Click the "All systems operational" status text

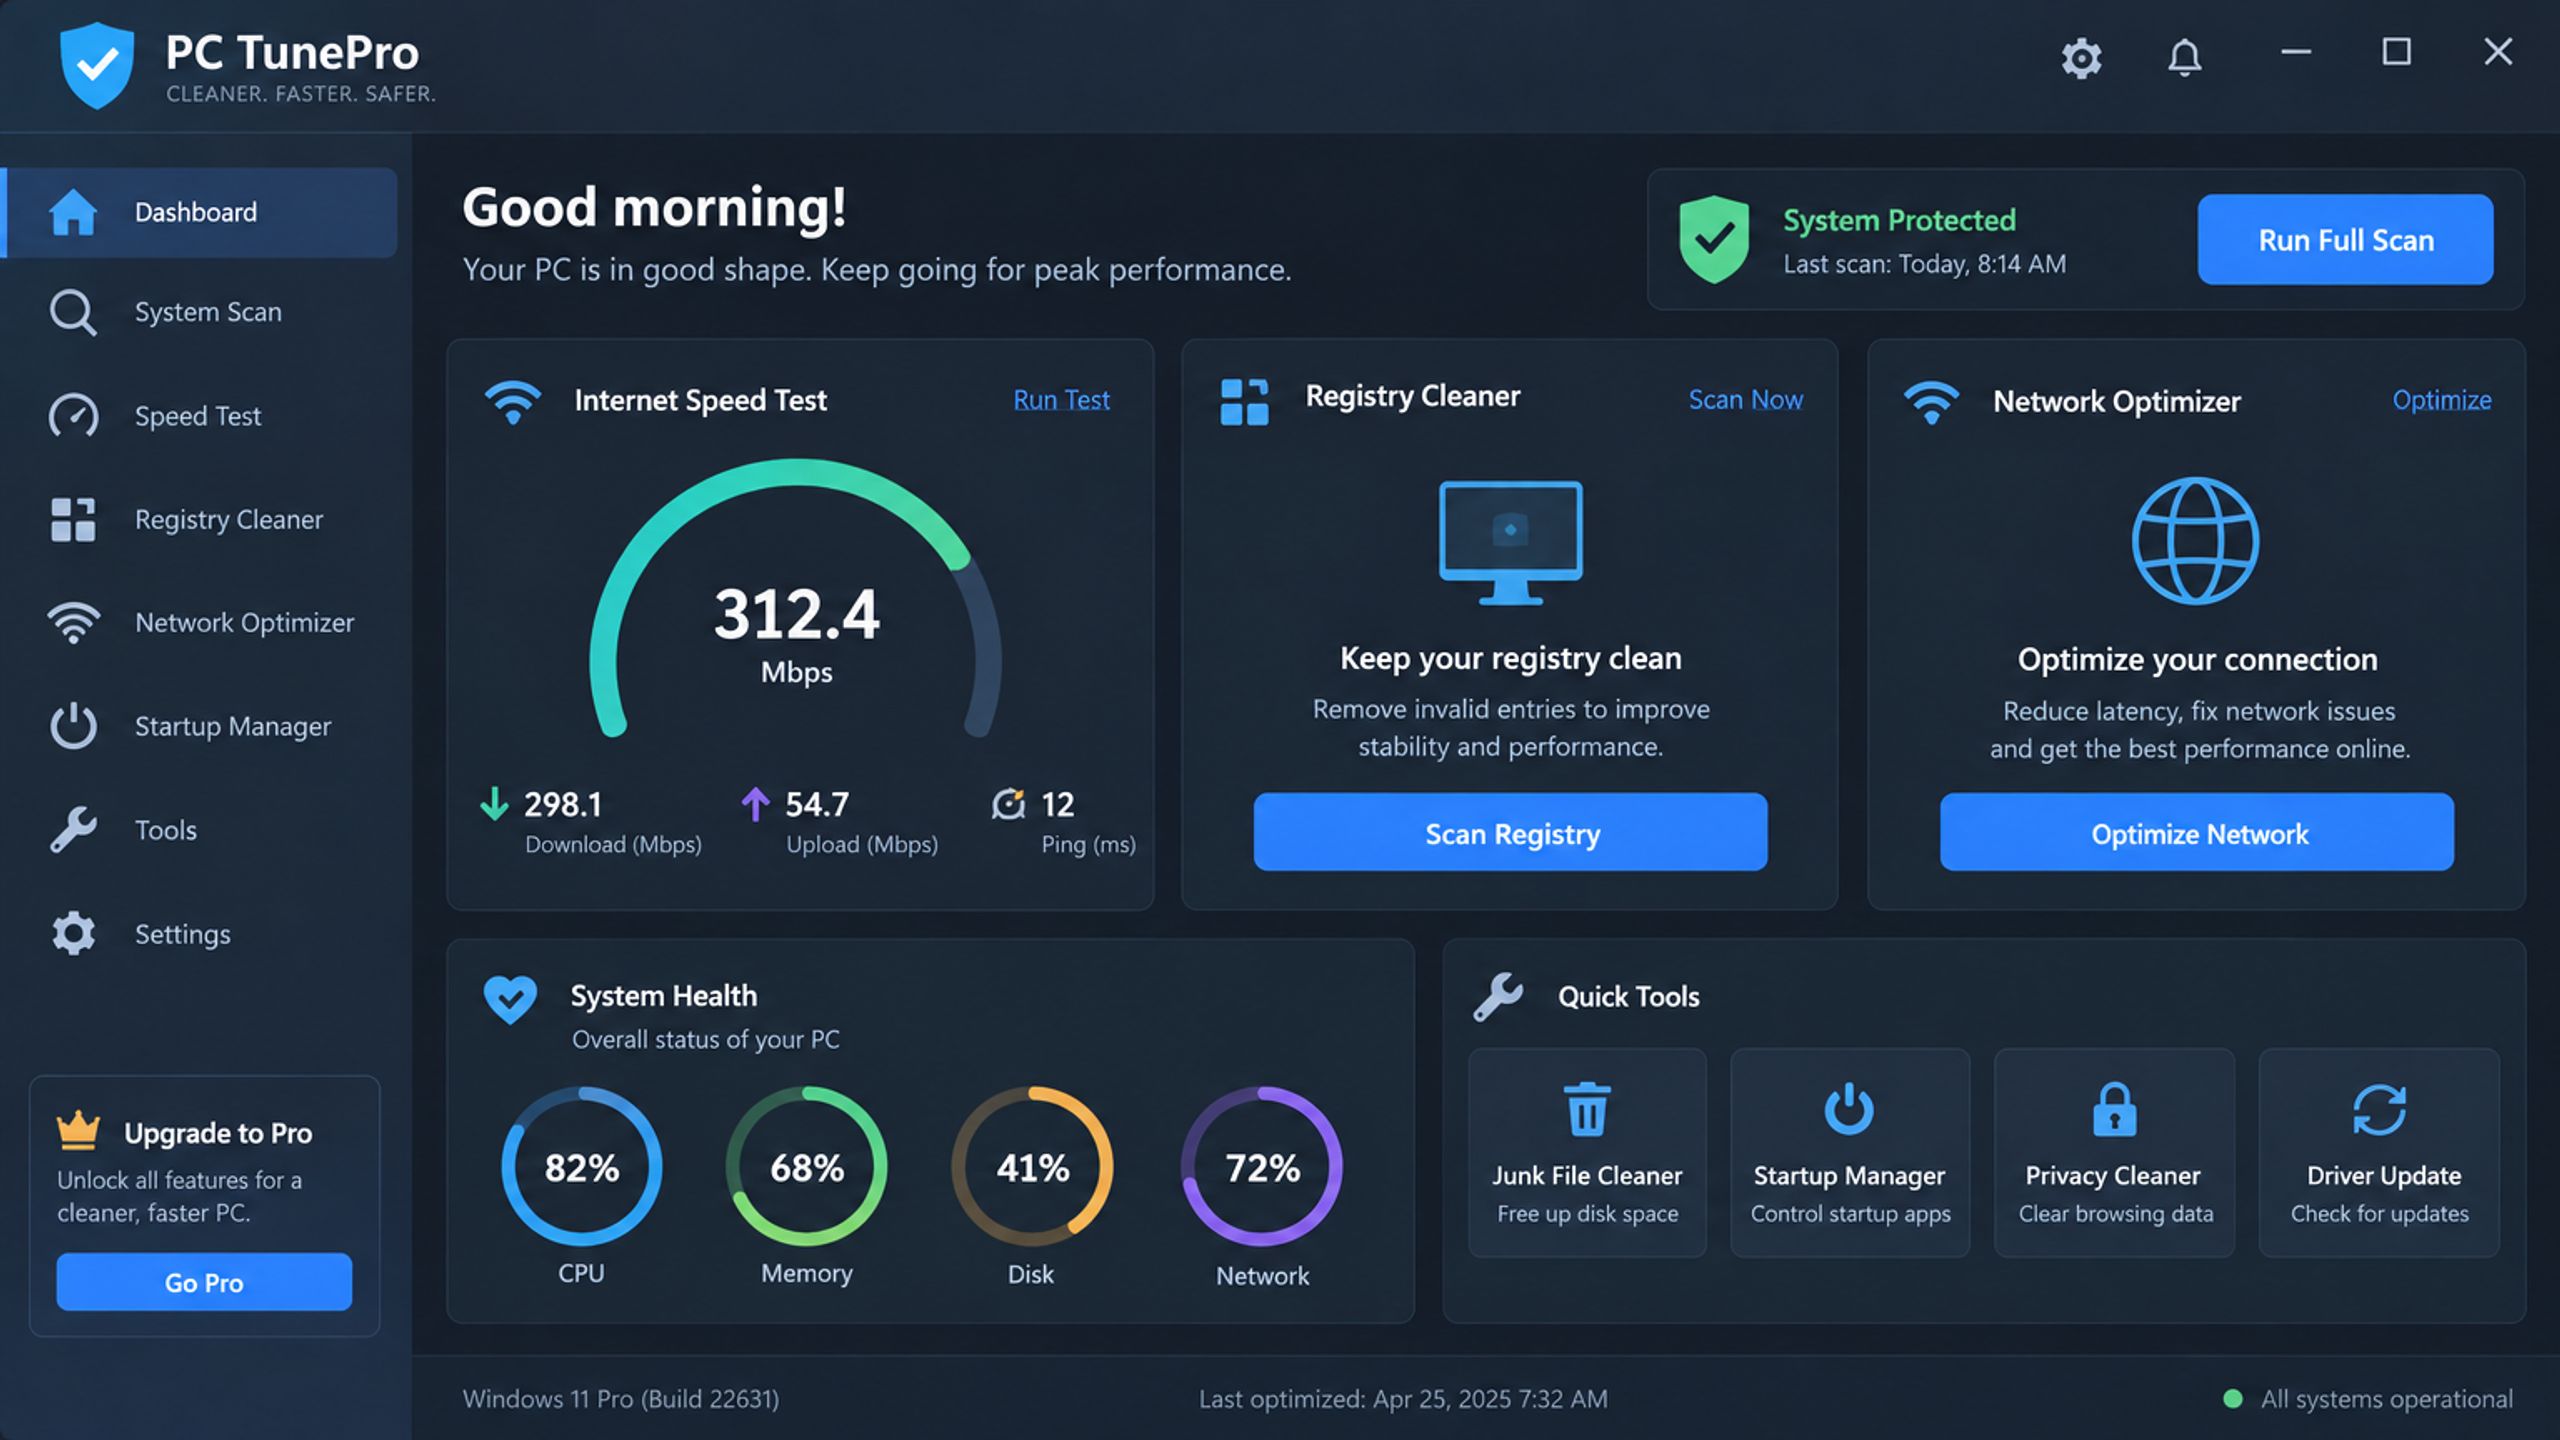pos(2386,1398)
